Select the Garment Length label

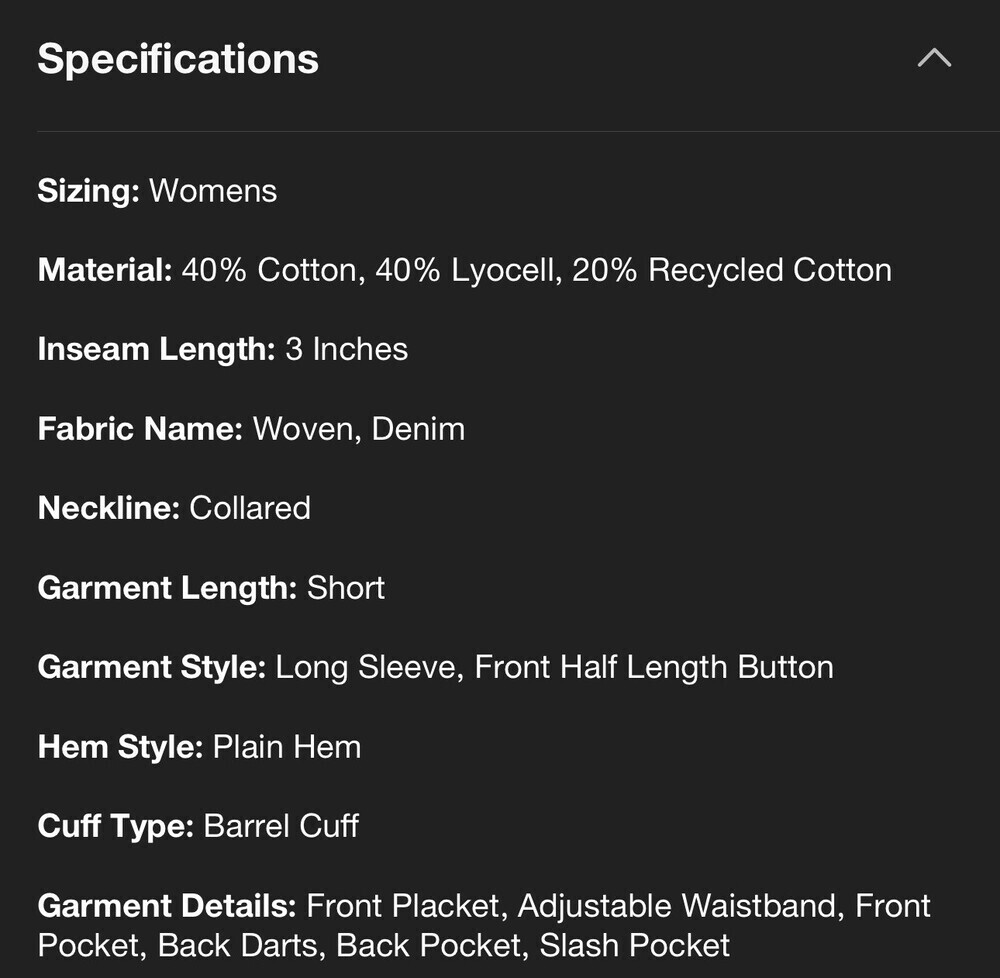click(x=168, y=588)
